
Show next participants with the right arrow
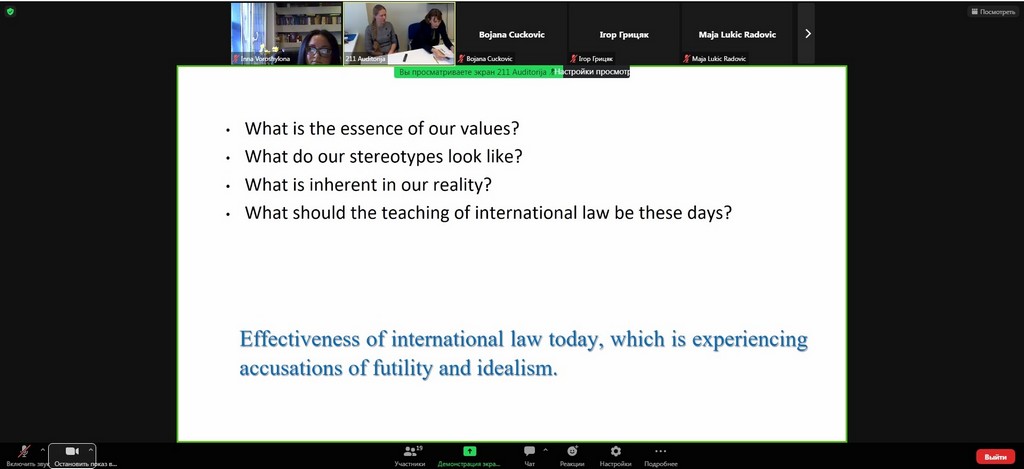click(808, 33)
